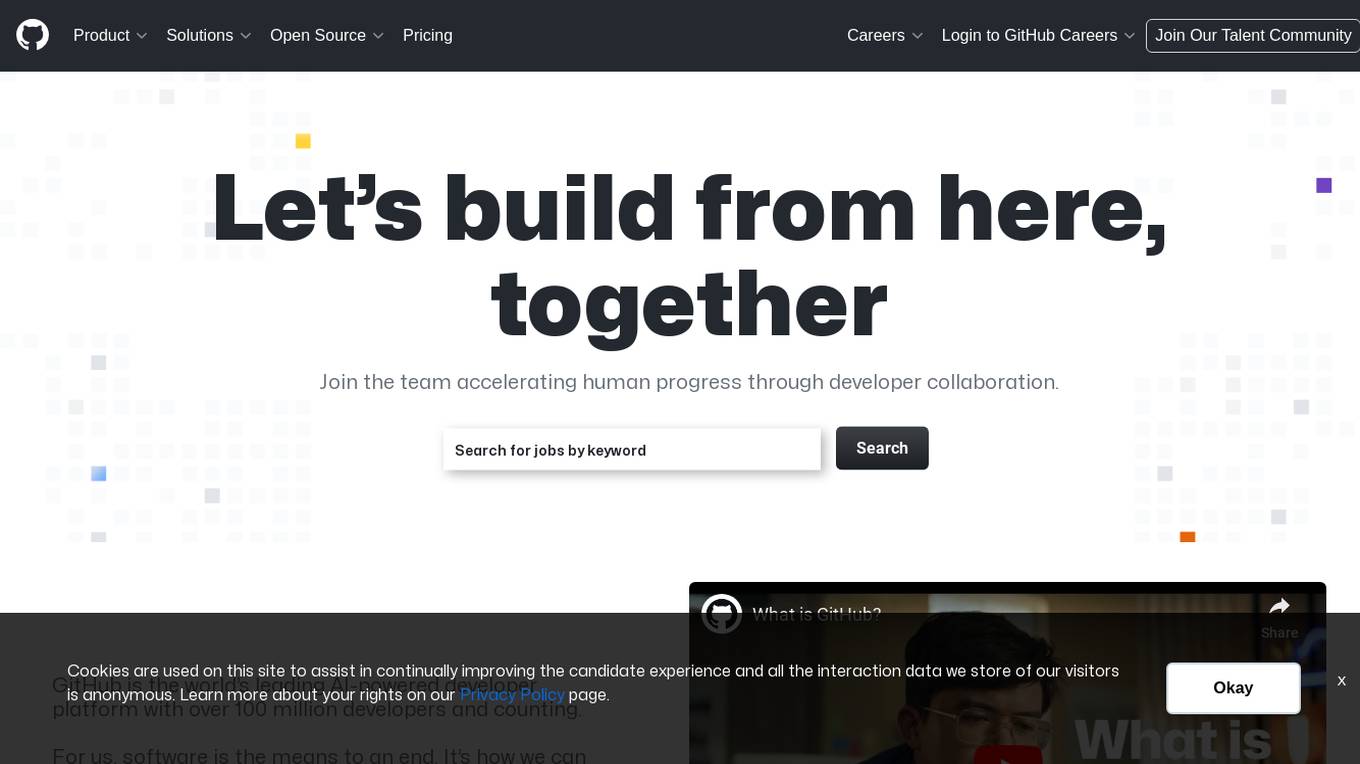Dismiss the cookie banner with the x
This screenshot has width=1360, height=764.
(x=1341, y=681)
